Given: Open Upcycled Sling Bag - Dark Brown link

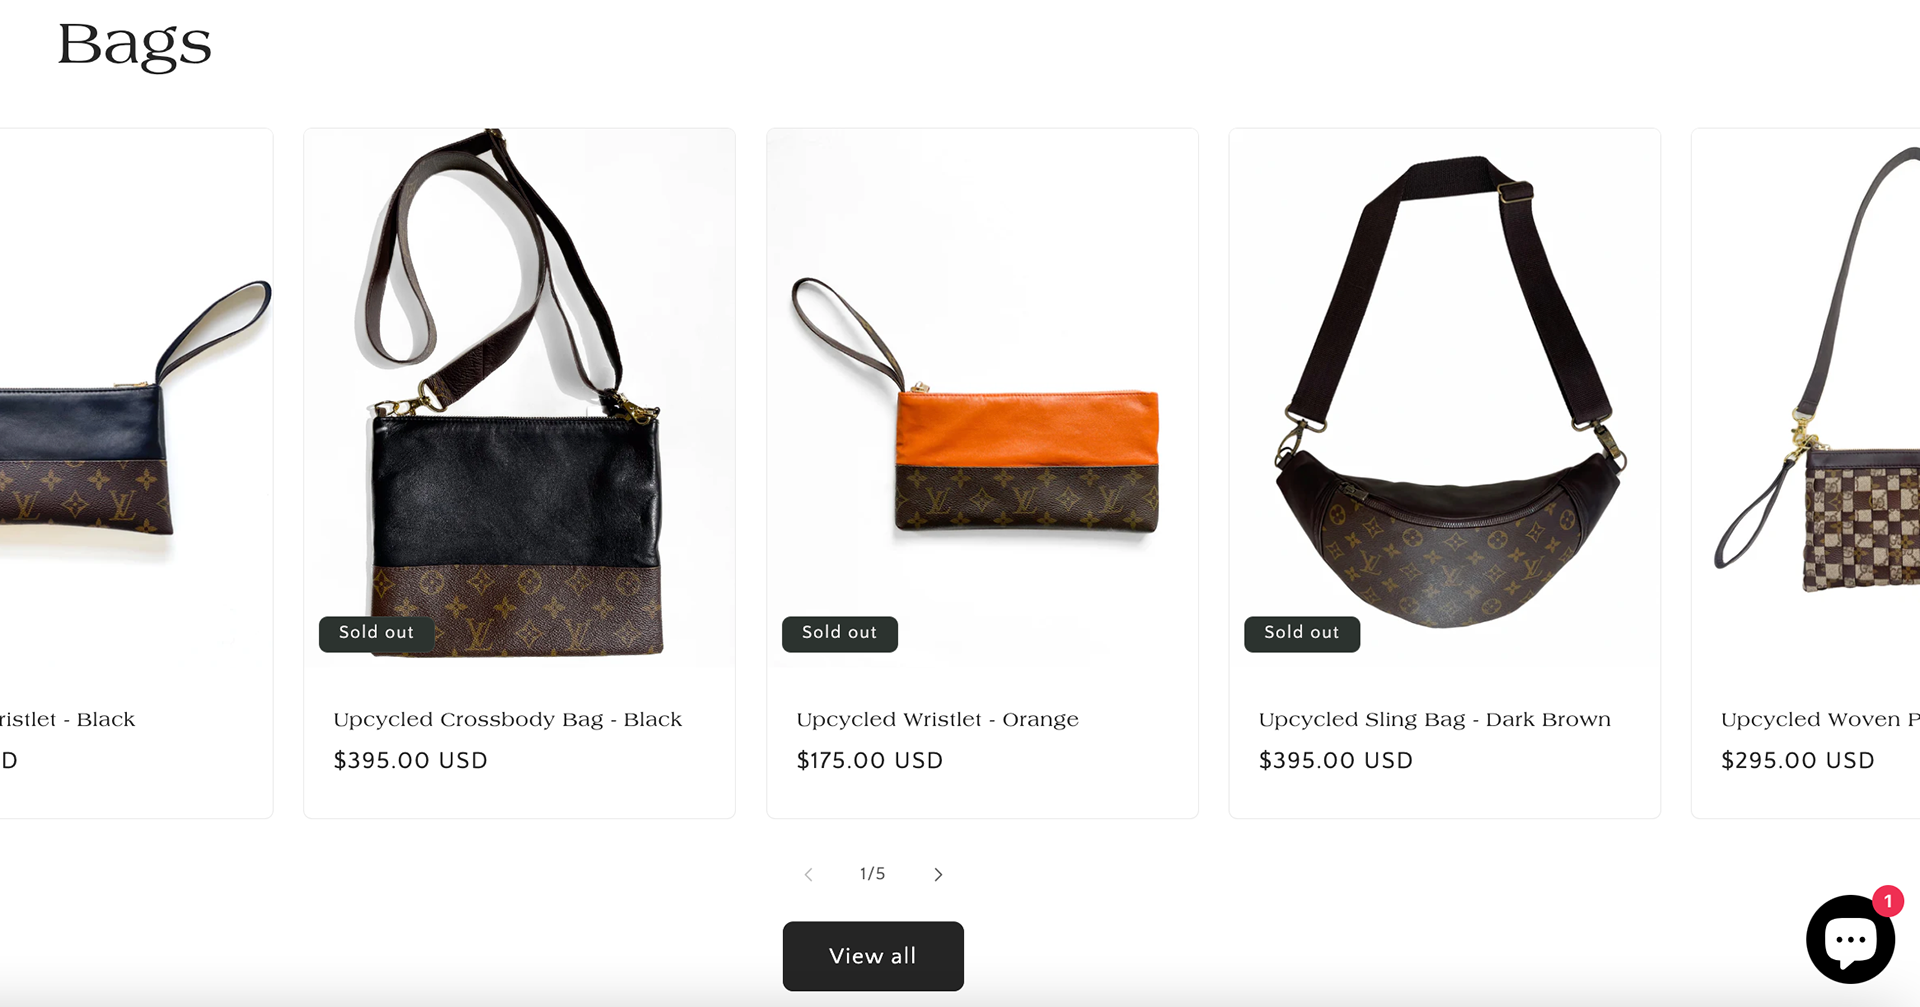Looking at the screenshot, I should click(x=1435, y=720).
